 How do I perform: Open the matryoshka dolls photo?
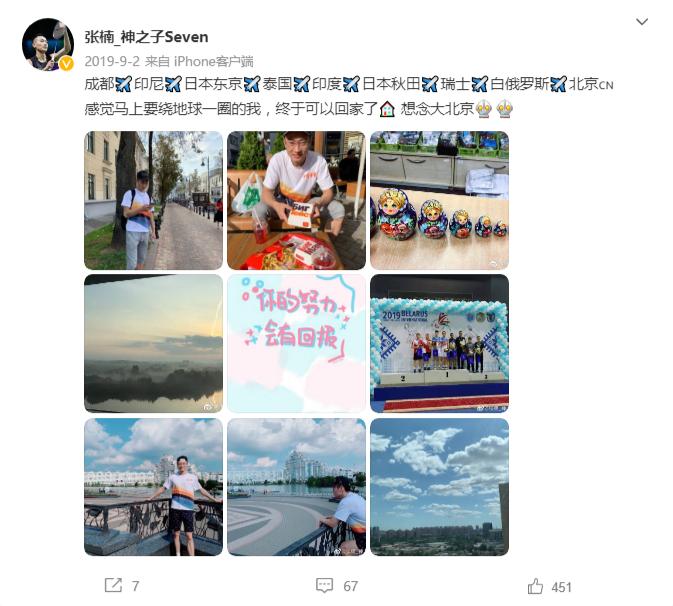point(439,200)
